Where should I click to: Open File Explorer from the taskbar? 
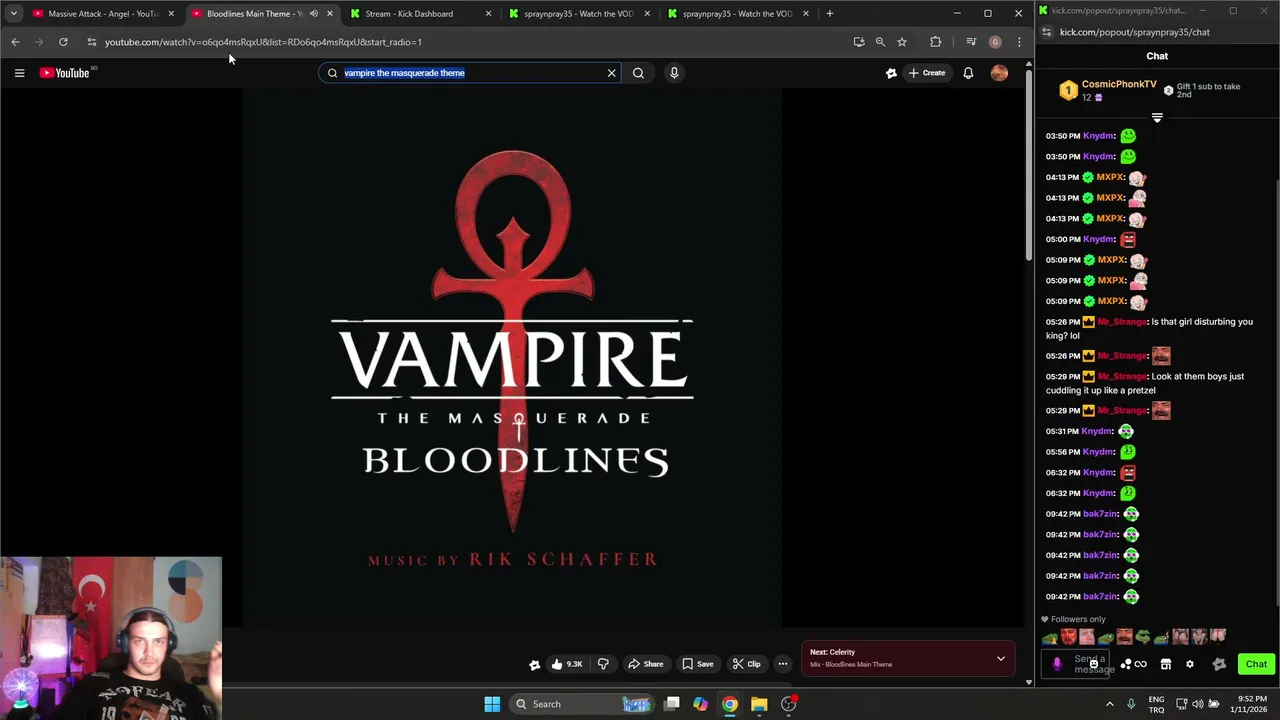tap(759, 704)
